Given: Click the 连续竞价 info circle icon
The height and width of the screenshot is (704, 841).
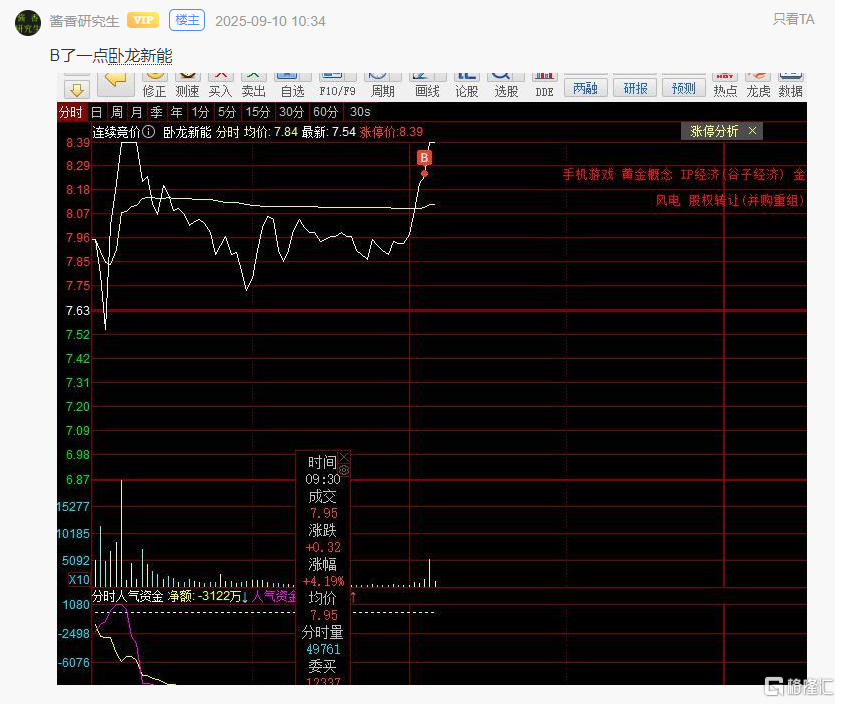Looking at the screenshot, I should coord(149,132).
